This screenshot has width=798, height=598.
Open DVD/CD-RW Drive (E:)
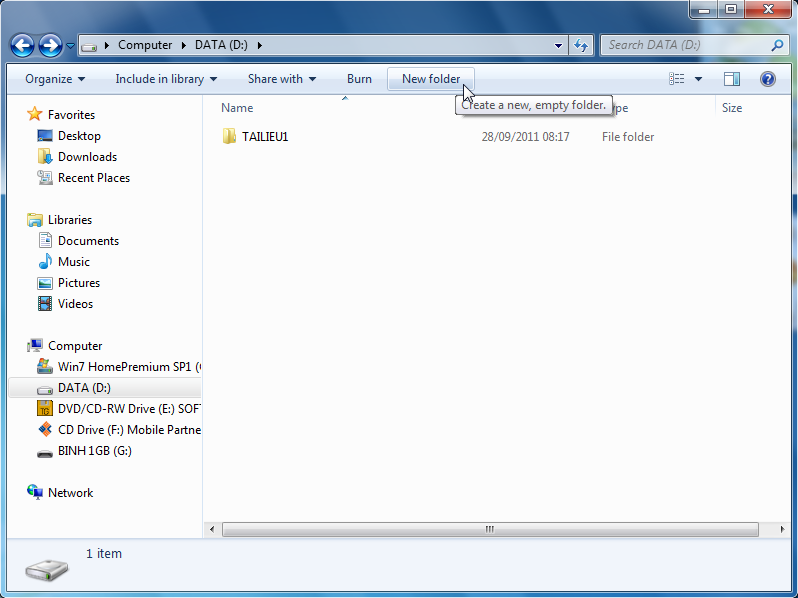click(x=128, y=409)
